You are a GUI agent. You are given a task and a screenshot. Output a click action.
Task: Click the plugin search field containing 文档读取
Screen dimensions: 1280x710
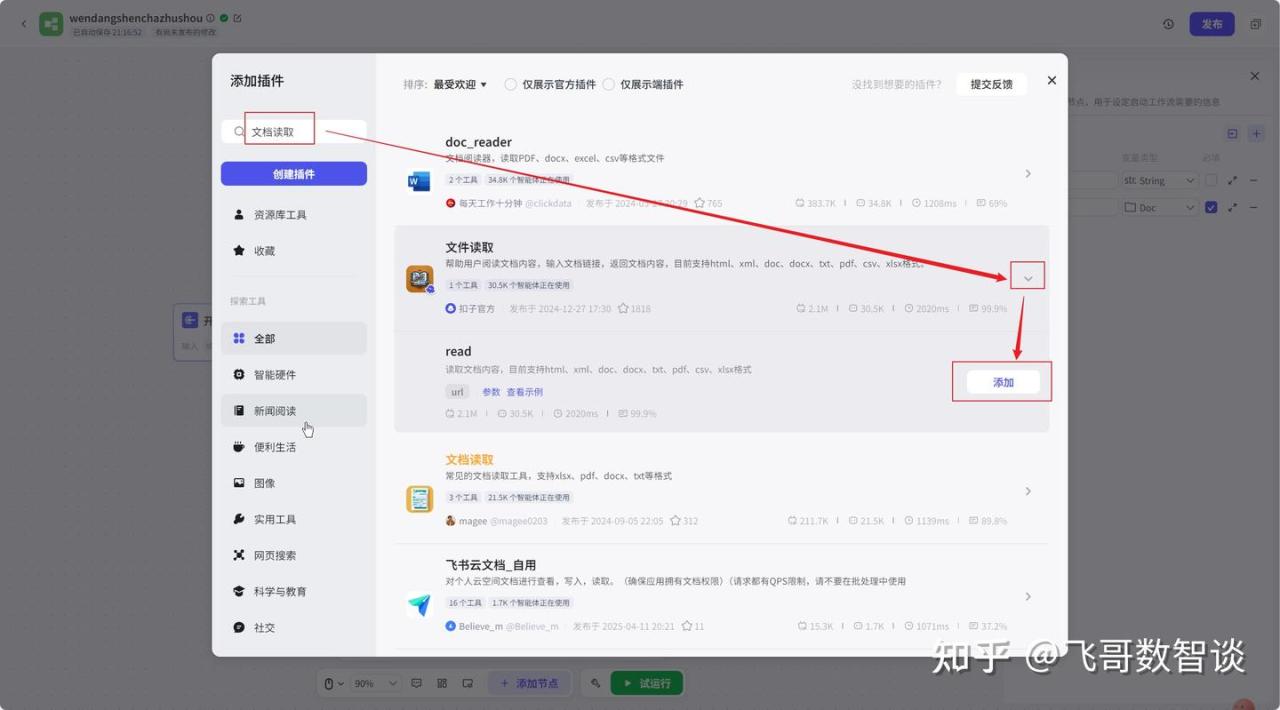(300, 132)
